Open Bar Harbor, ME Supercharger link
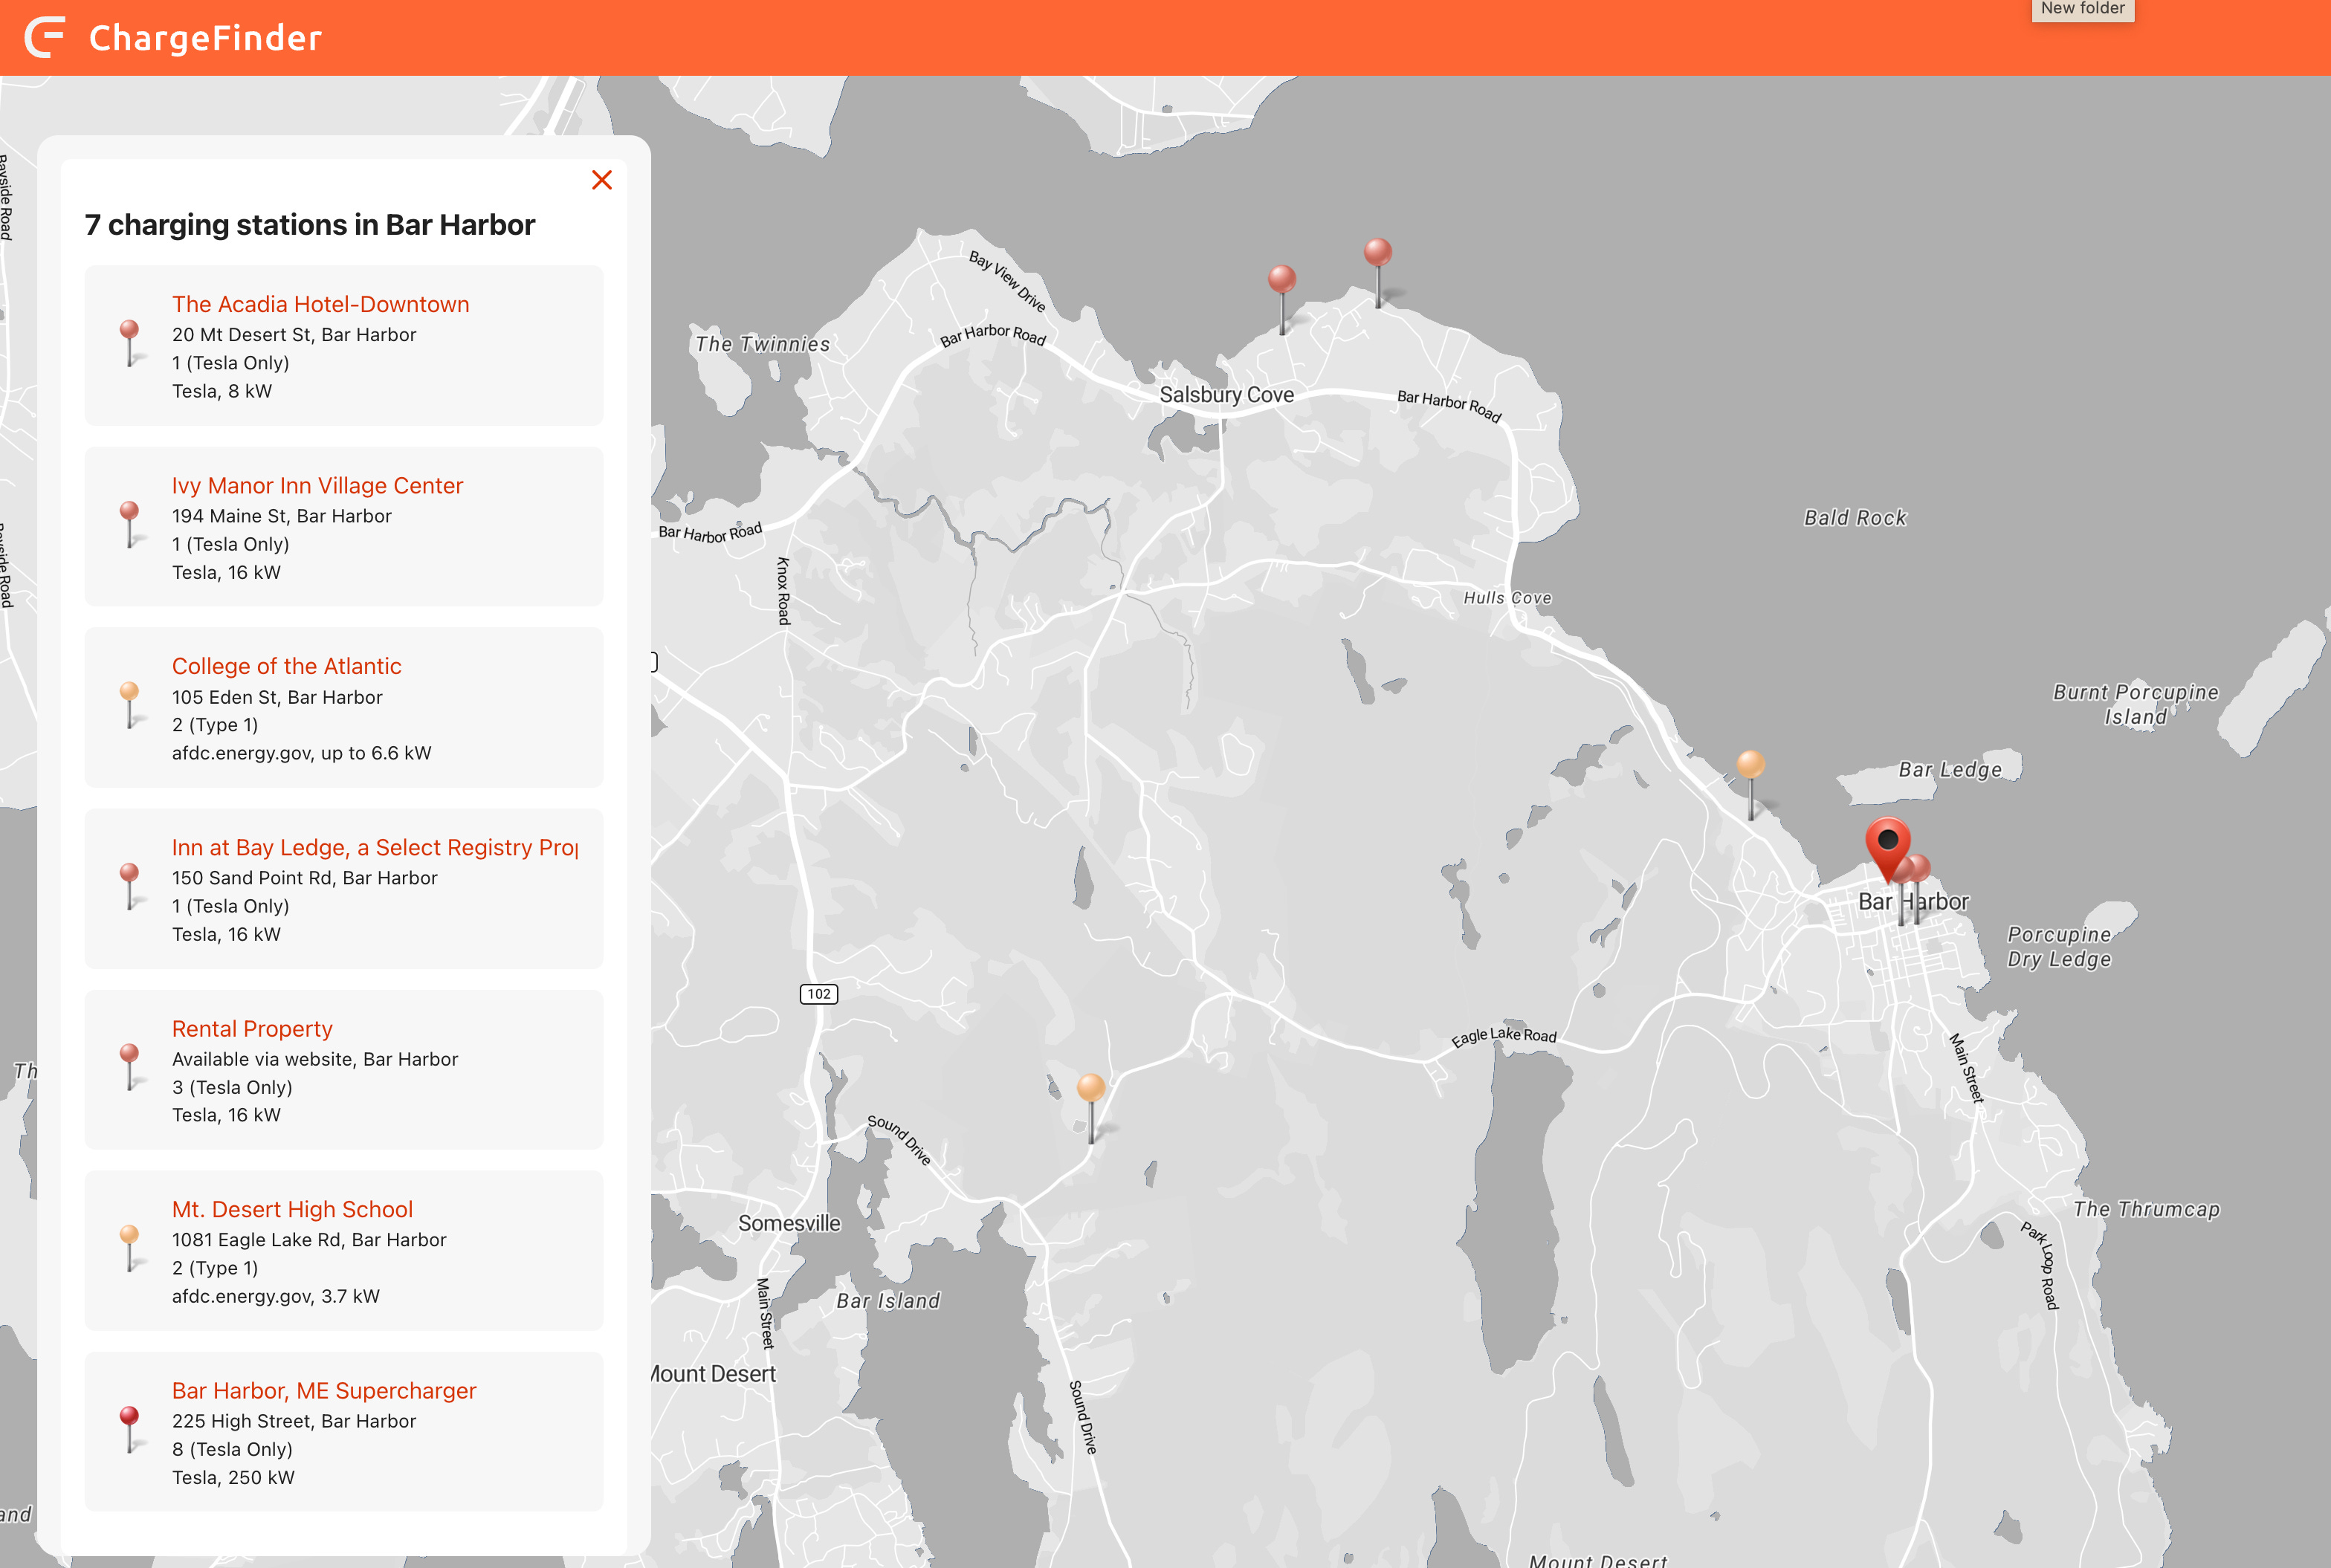The width and height of the screenshot is (2331, 1568). pos(324,1390)
